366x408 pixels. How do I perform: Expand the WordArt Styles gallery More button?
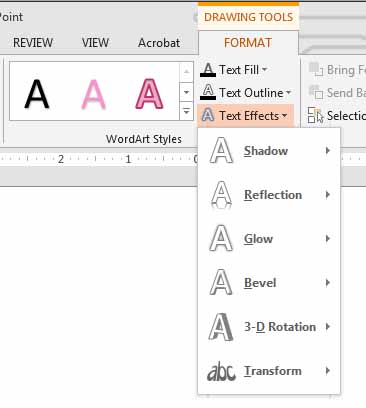186,111
